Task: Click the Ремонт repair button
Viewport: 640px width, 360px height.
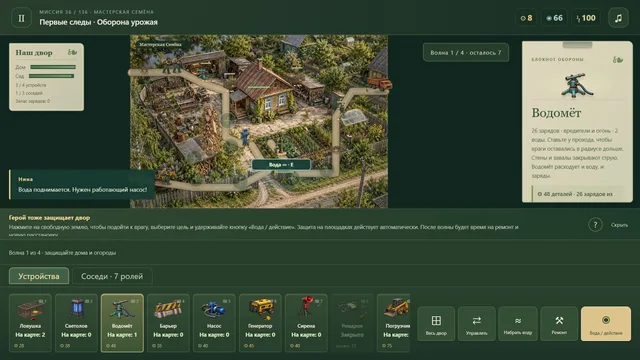Action: coord(559,324)
